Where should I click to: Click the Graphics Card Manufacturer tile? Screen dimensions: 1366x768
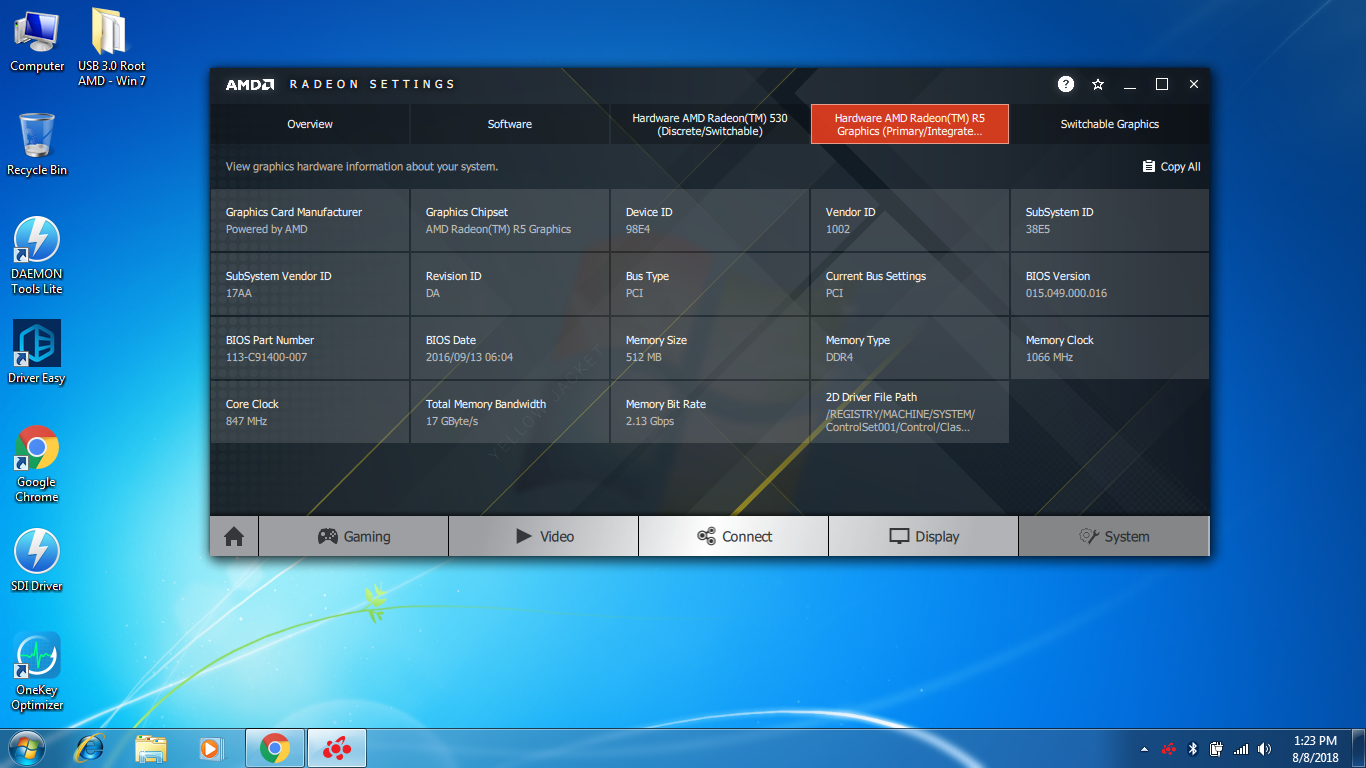pos(310,220)
